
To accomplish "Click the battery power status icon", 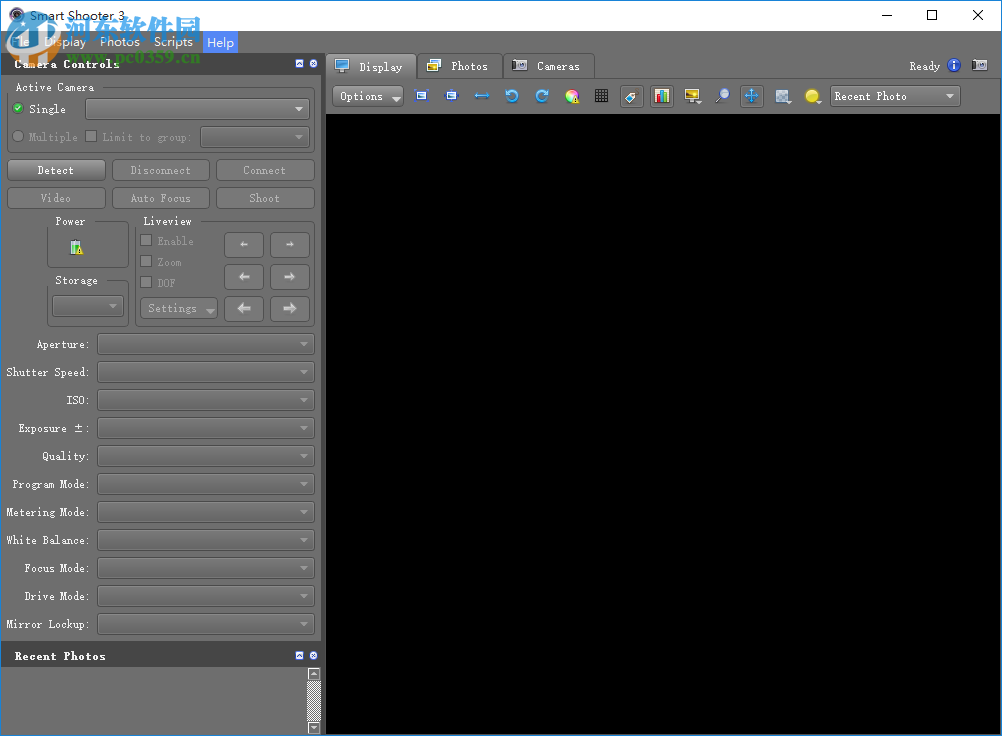I will (x=77, y=247).
